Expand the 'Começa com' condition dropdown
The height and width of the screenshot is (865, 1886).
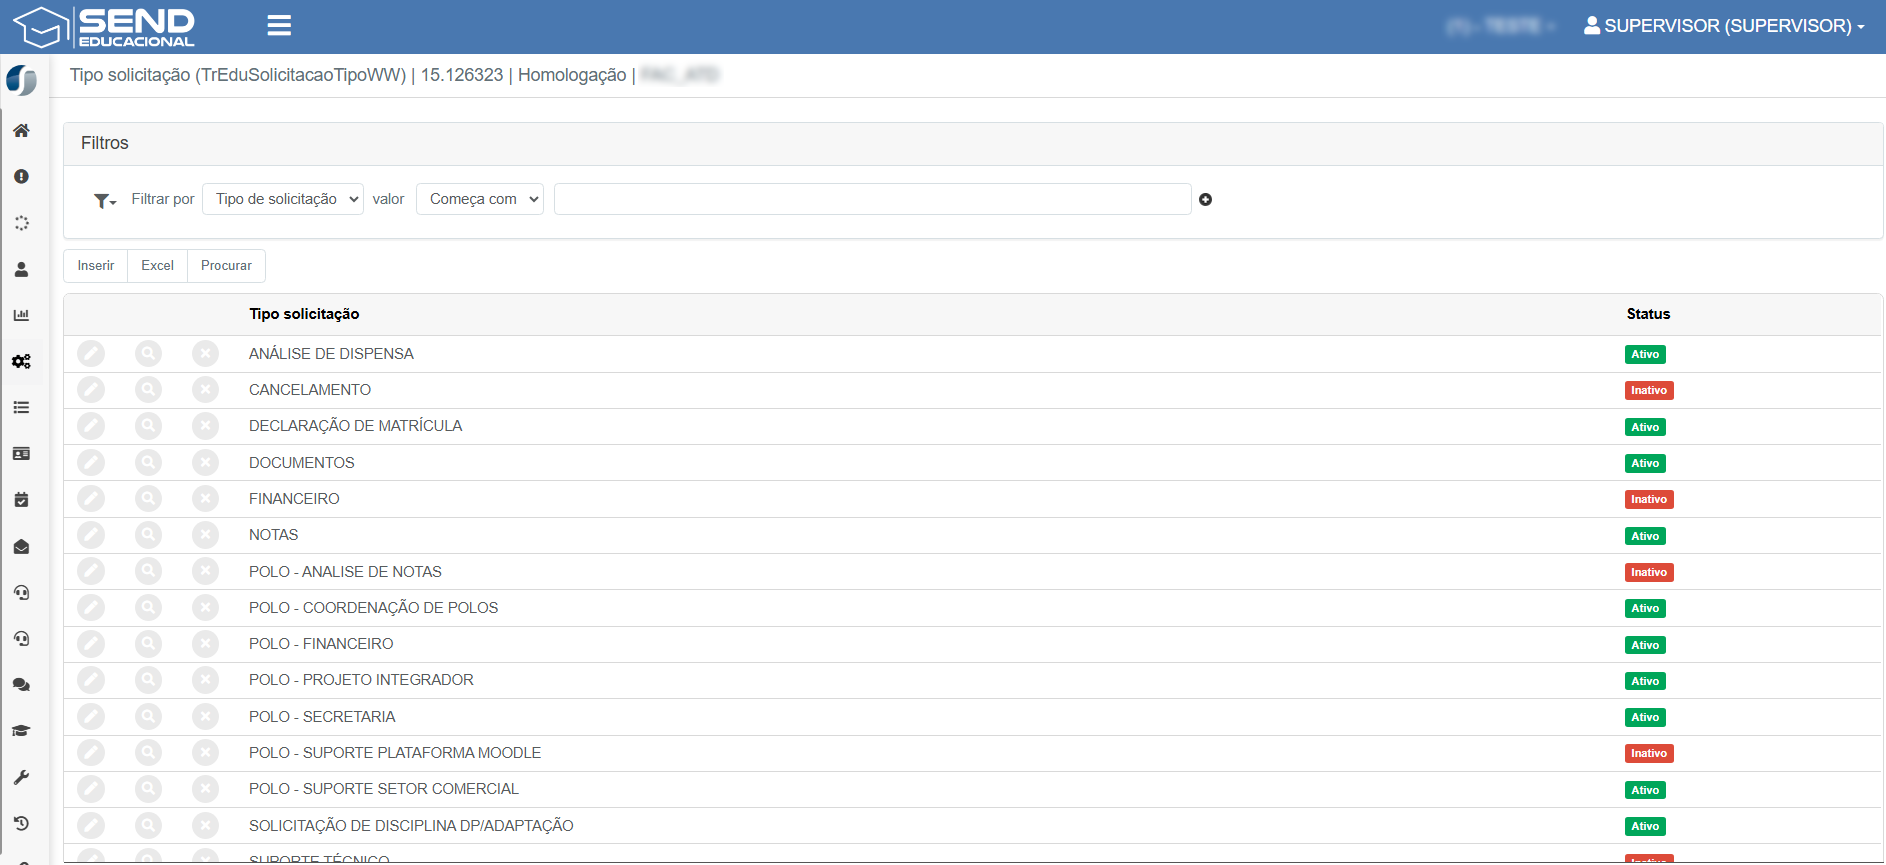click(480, 199)
